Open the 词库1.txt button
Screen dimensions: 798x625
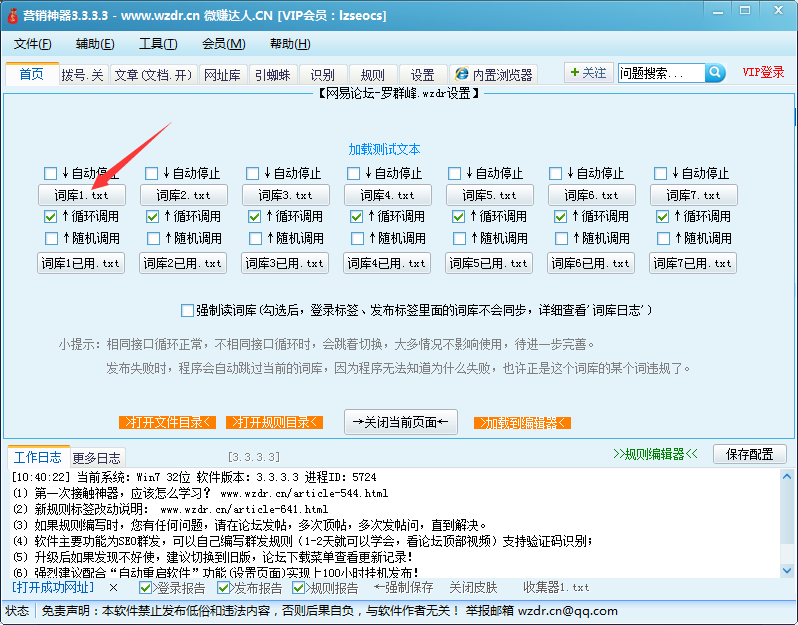[x=81, y=195]
